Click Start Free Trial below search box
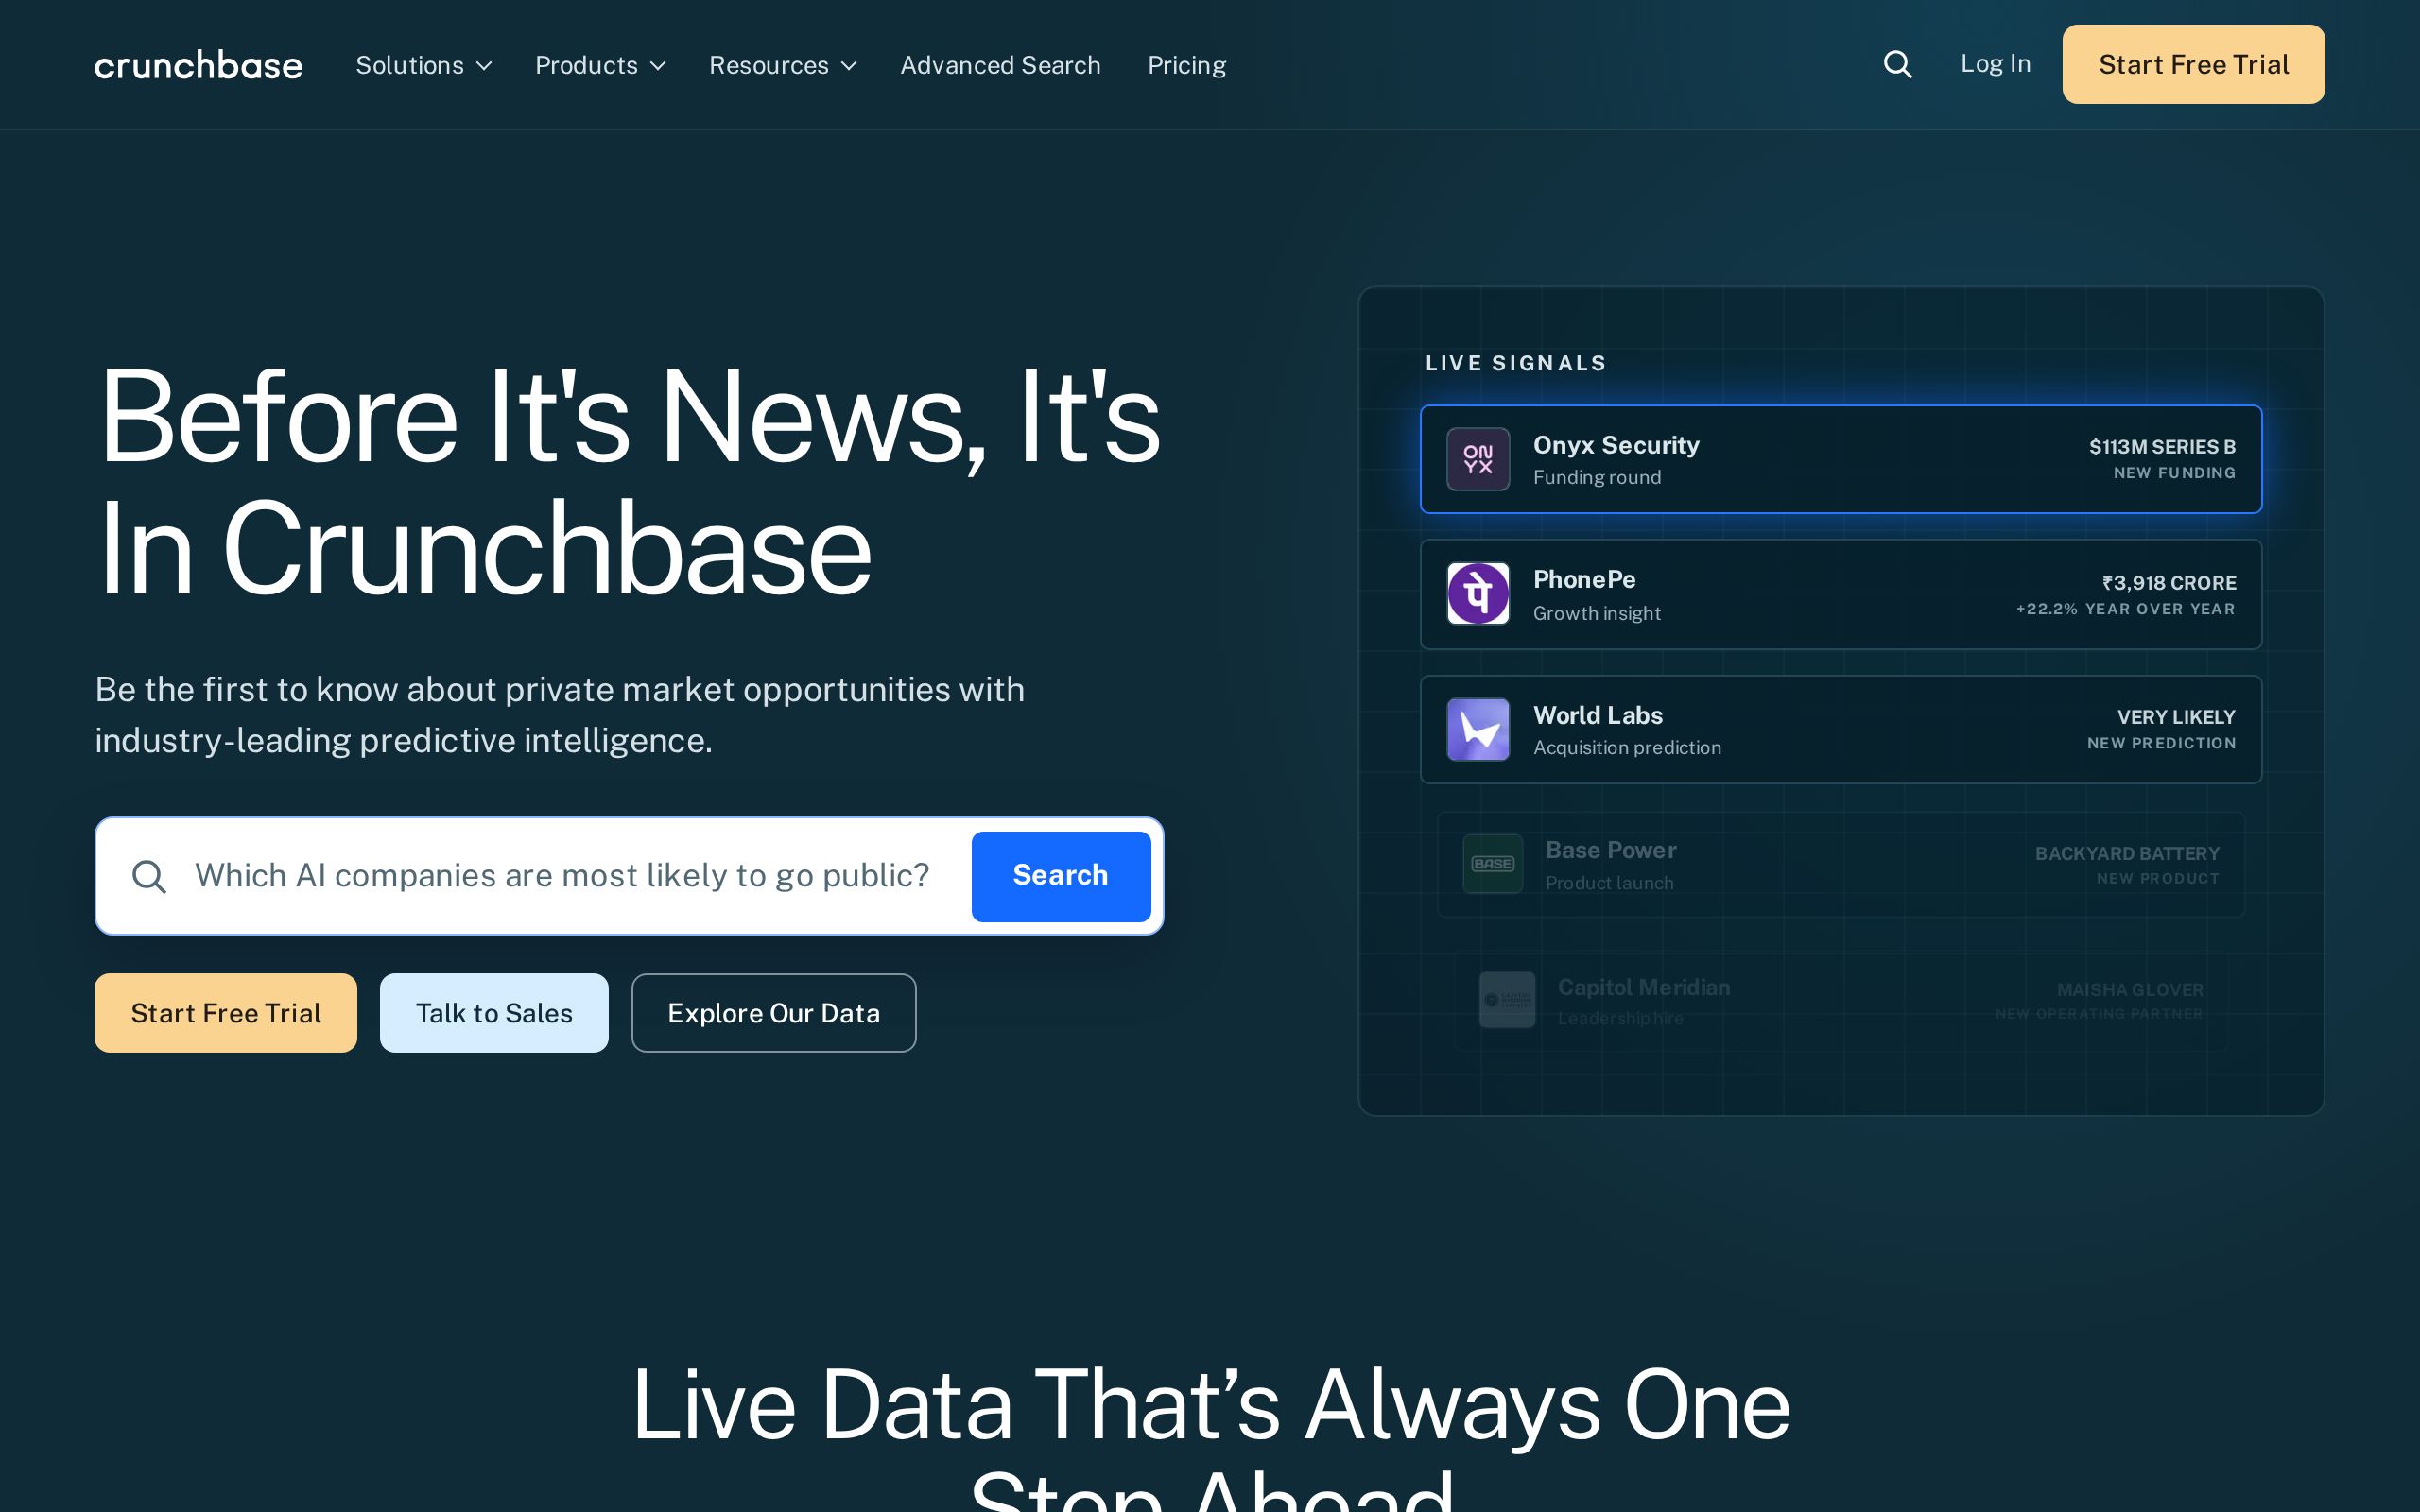The image size is (2420, 1512). point(226,1013)
